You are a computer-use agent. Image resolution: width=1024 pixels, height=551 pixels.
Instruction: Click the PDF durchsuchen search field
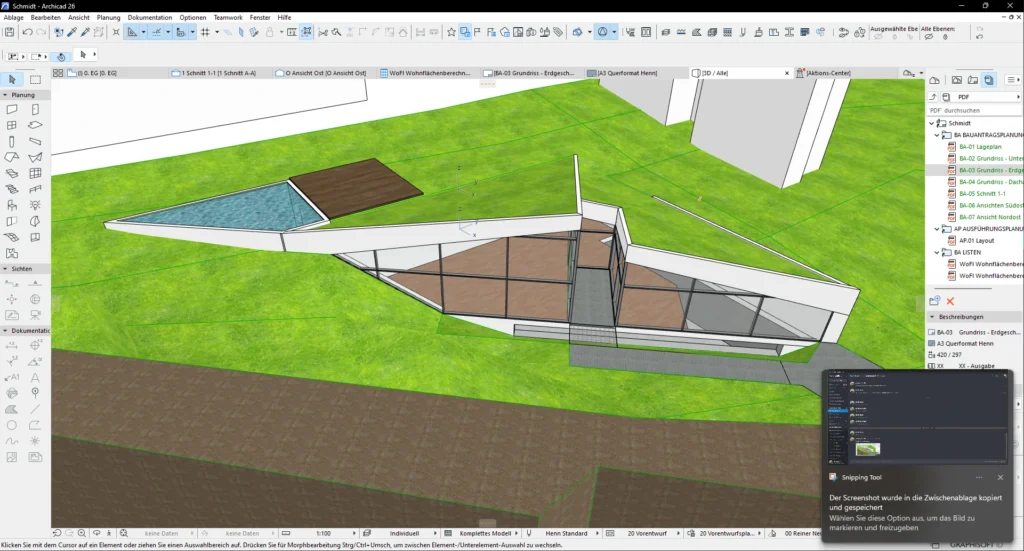(973, 110)
